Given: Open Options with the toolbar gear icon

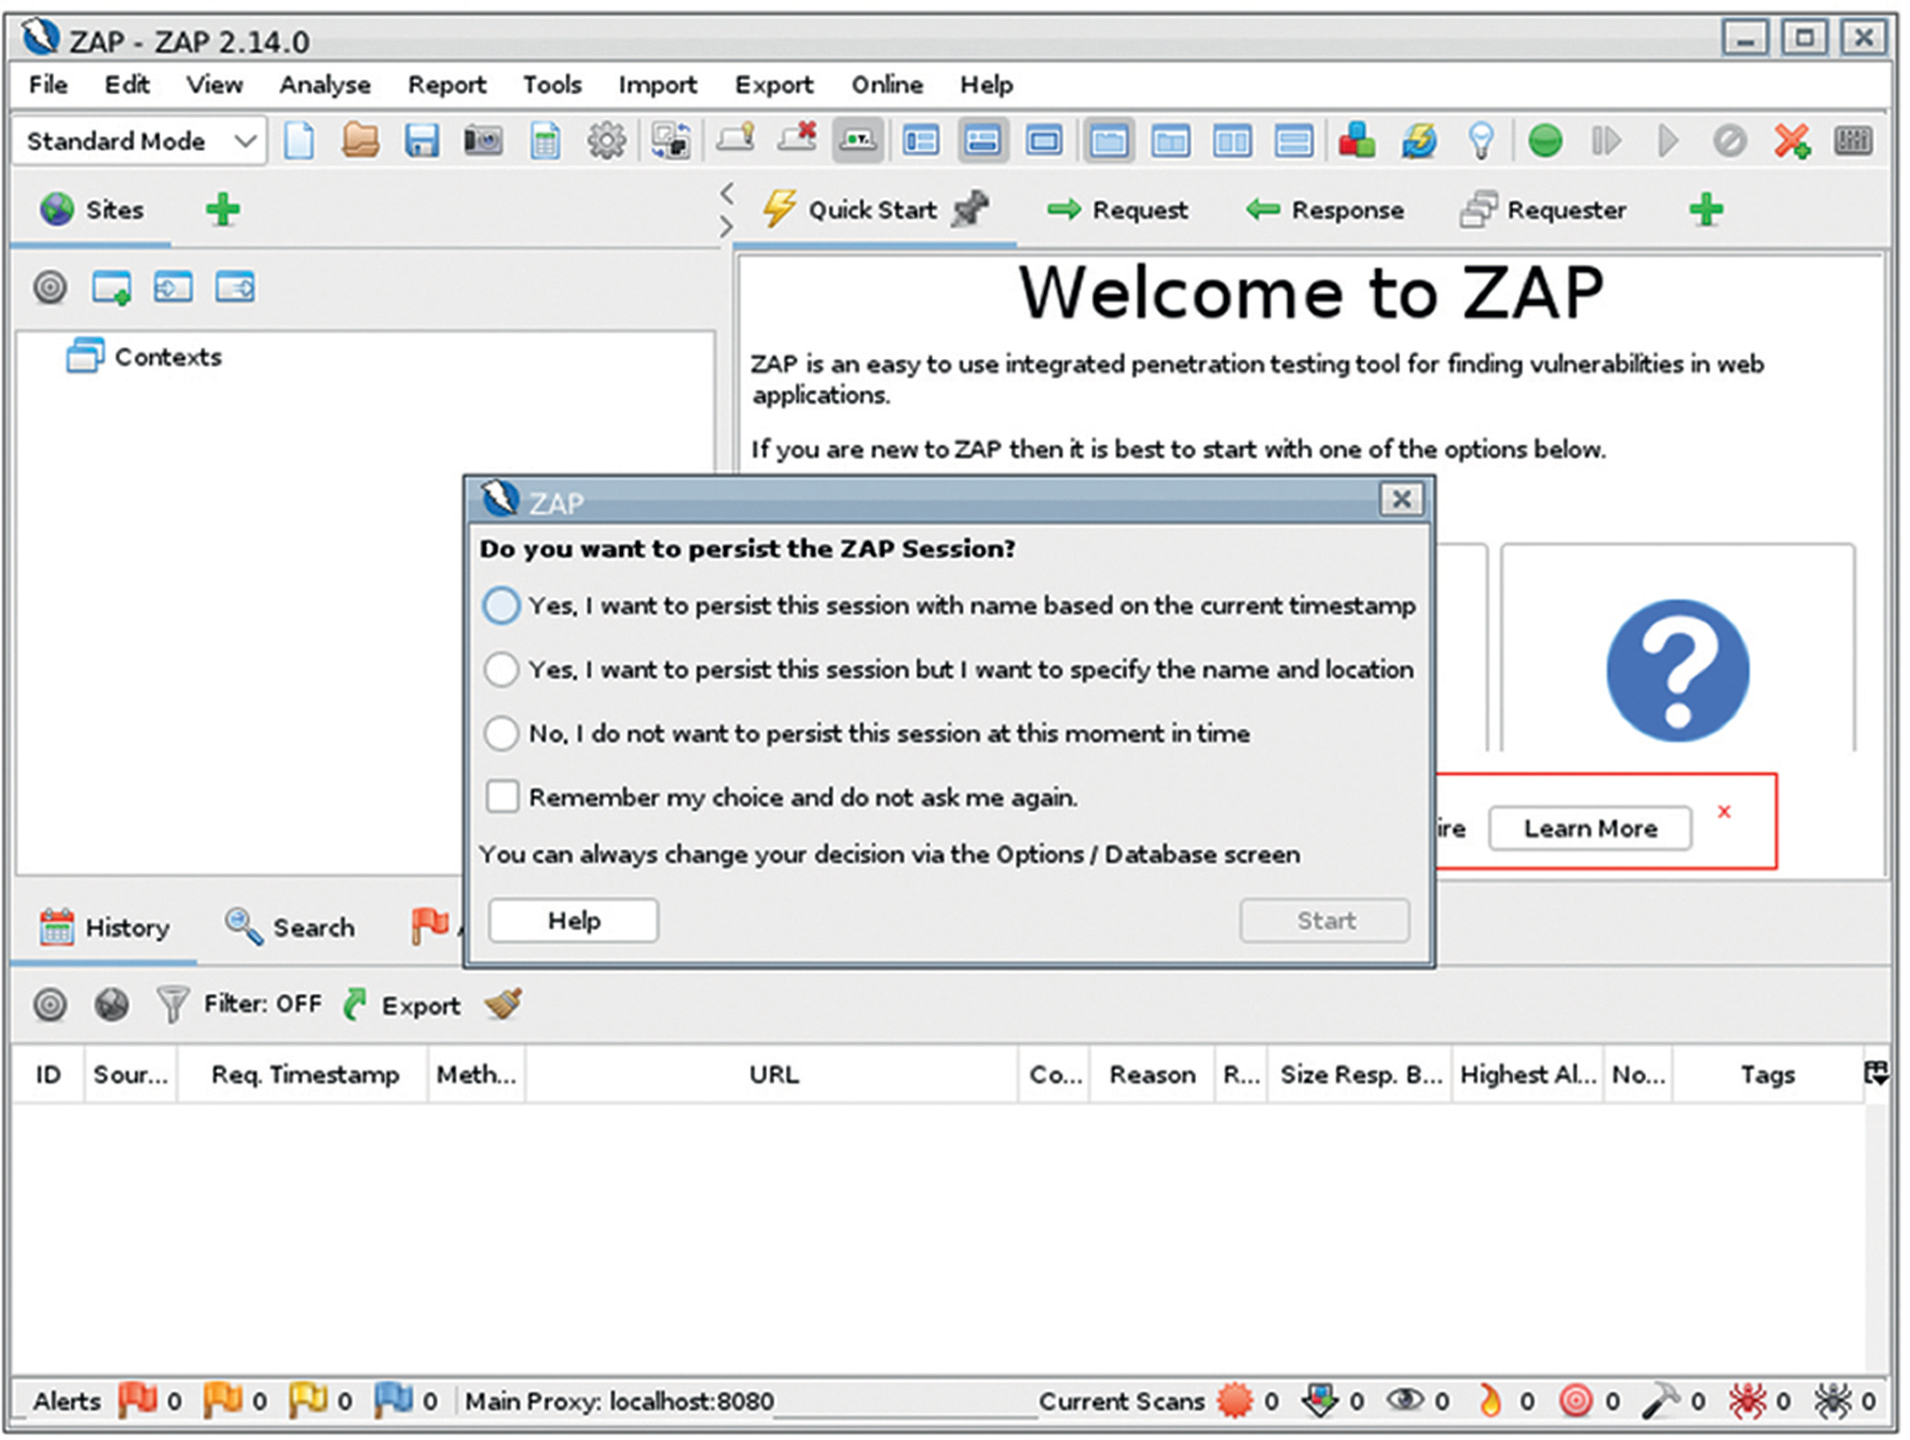Looking at the screenshot, I should pos(606,141).
